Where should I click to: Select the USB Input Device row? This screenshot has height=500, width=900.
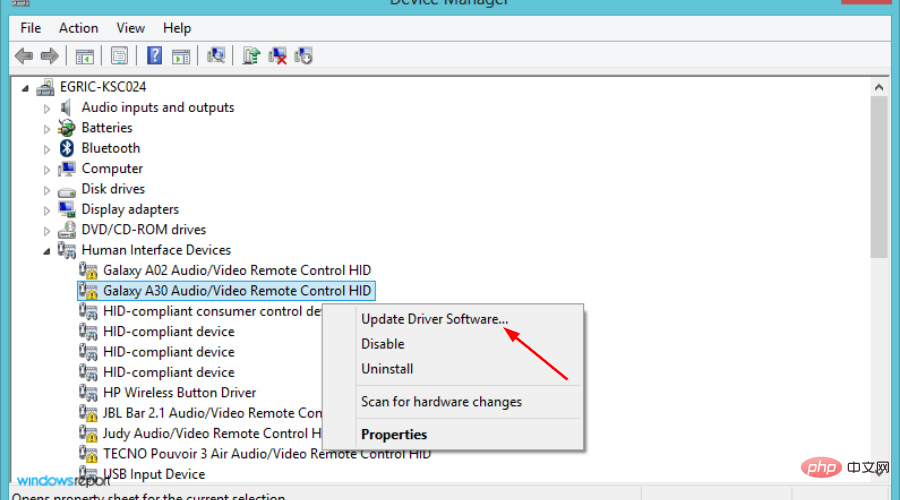tap(154, 474)
